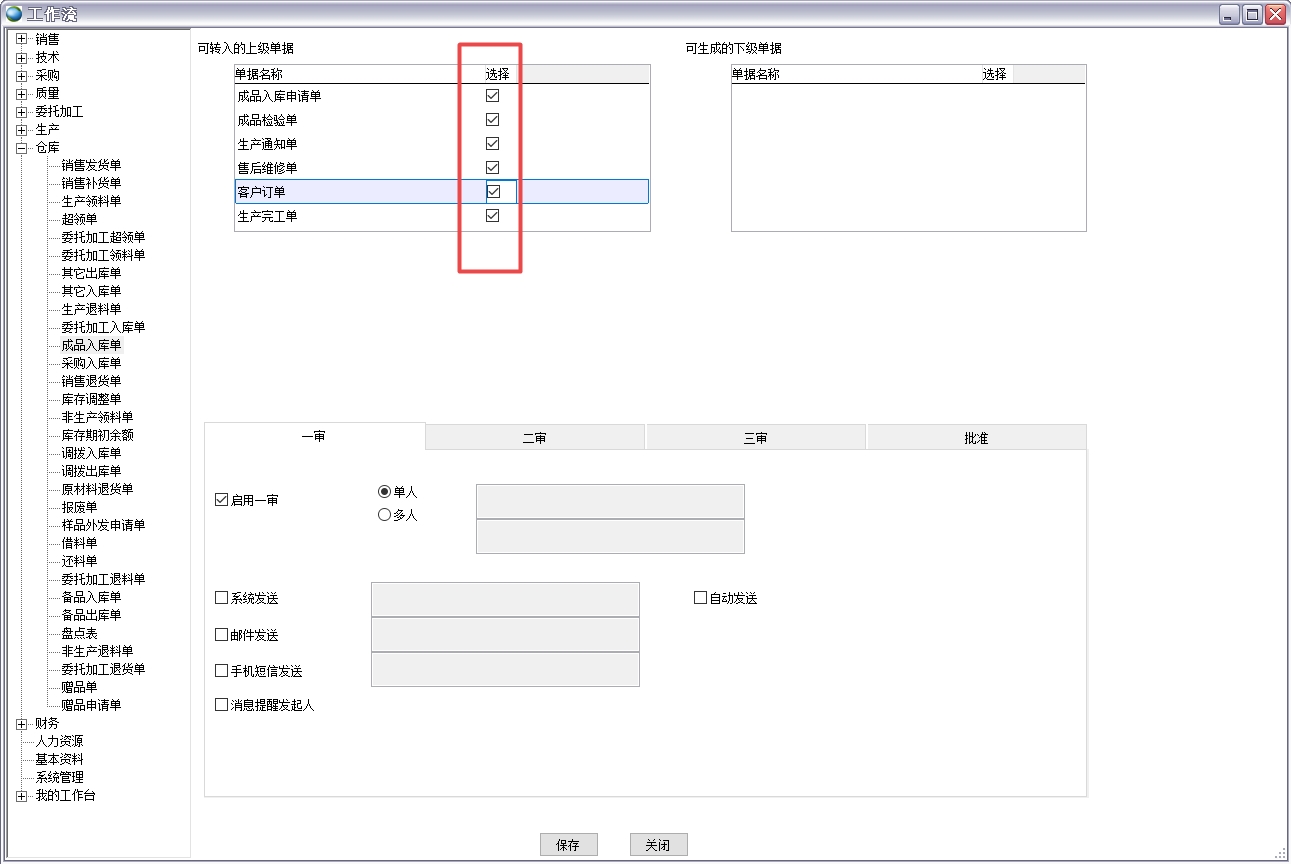Uncheck the 成品入库申请单 checkbox

pyautogui.click(x=492, y=96)
